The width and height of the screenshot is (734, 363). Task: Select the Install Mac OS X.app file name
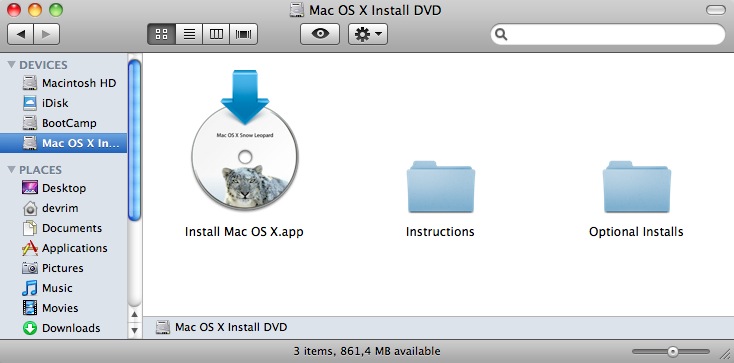[x=244, y=231]
